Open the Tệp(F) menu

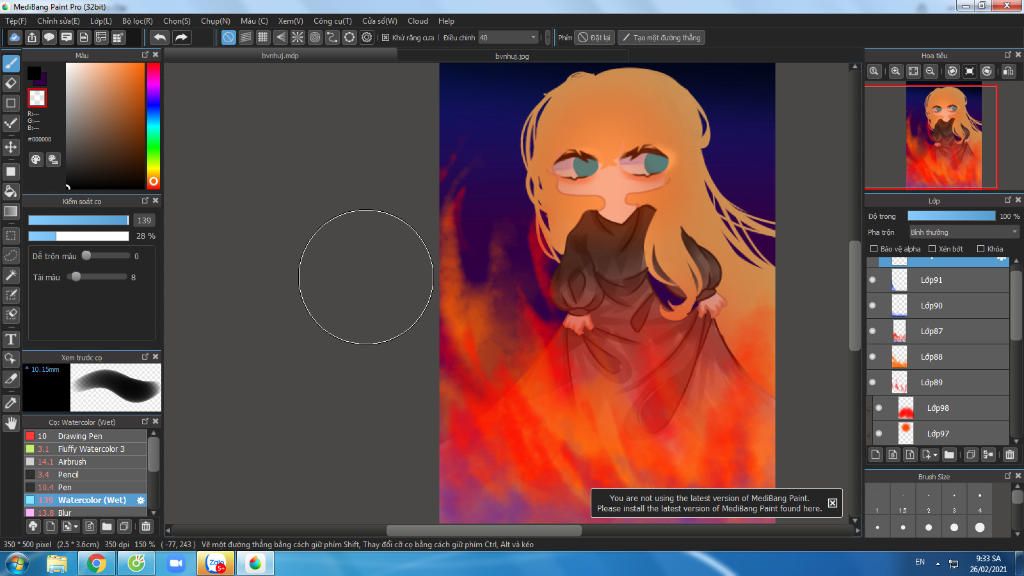pyautogui.click(x=16, y=21)
